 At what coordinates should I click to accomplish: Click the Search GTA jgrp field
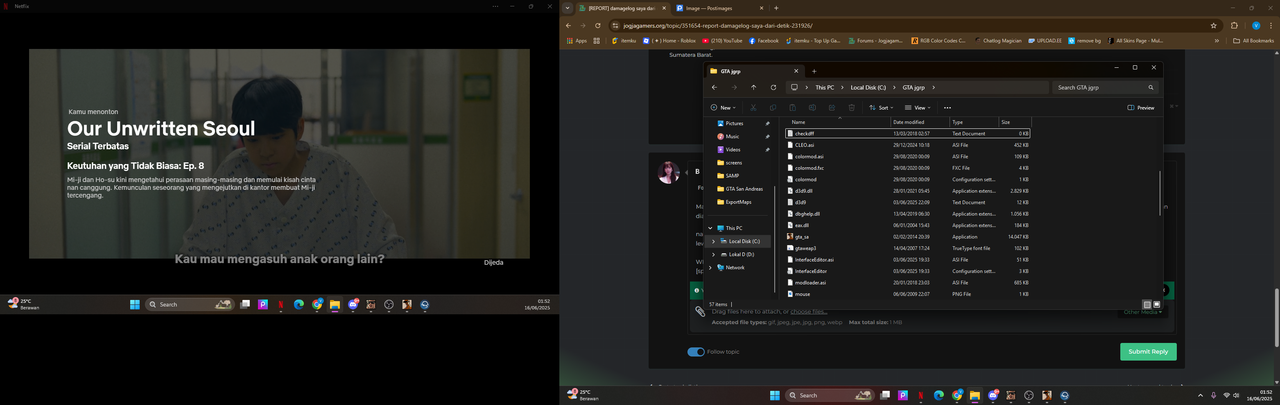pos(1107,87)
